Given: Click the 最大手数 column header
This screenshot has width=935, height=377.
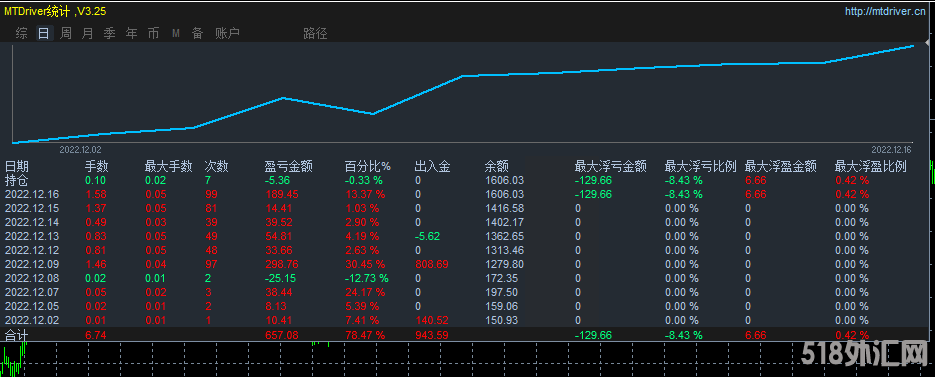Looking at the screenshot, I should pyautogui.click(x=169, y=166).
